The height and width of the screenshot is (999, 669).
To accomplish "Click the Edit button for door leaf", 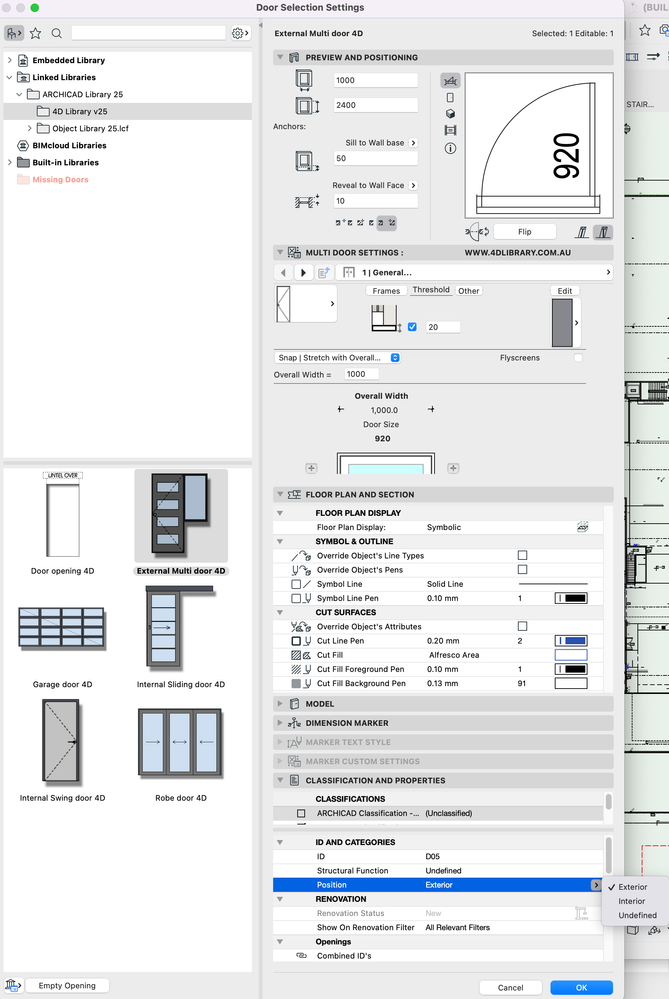I will click(x=565, y=291).
